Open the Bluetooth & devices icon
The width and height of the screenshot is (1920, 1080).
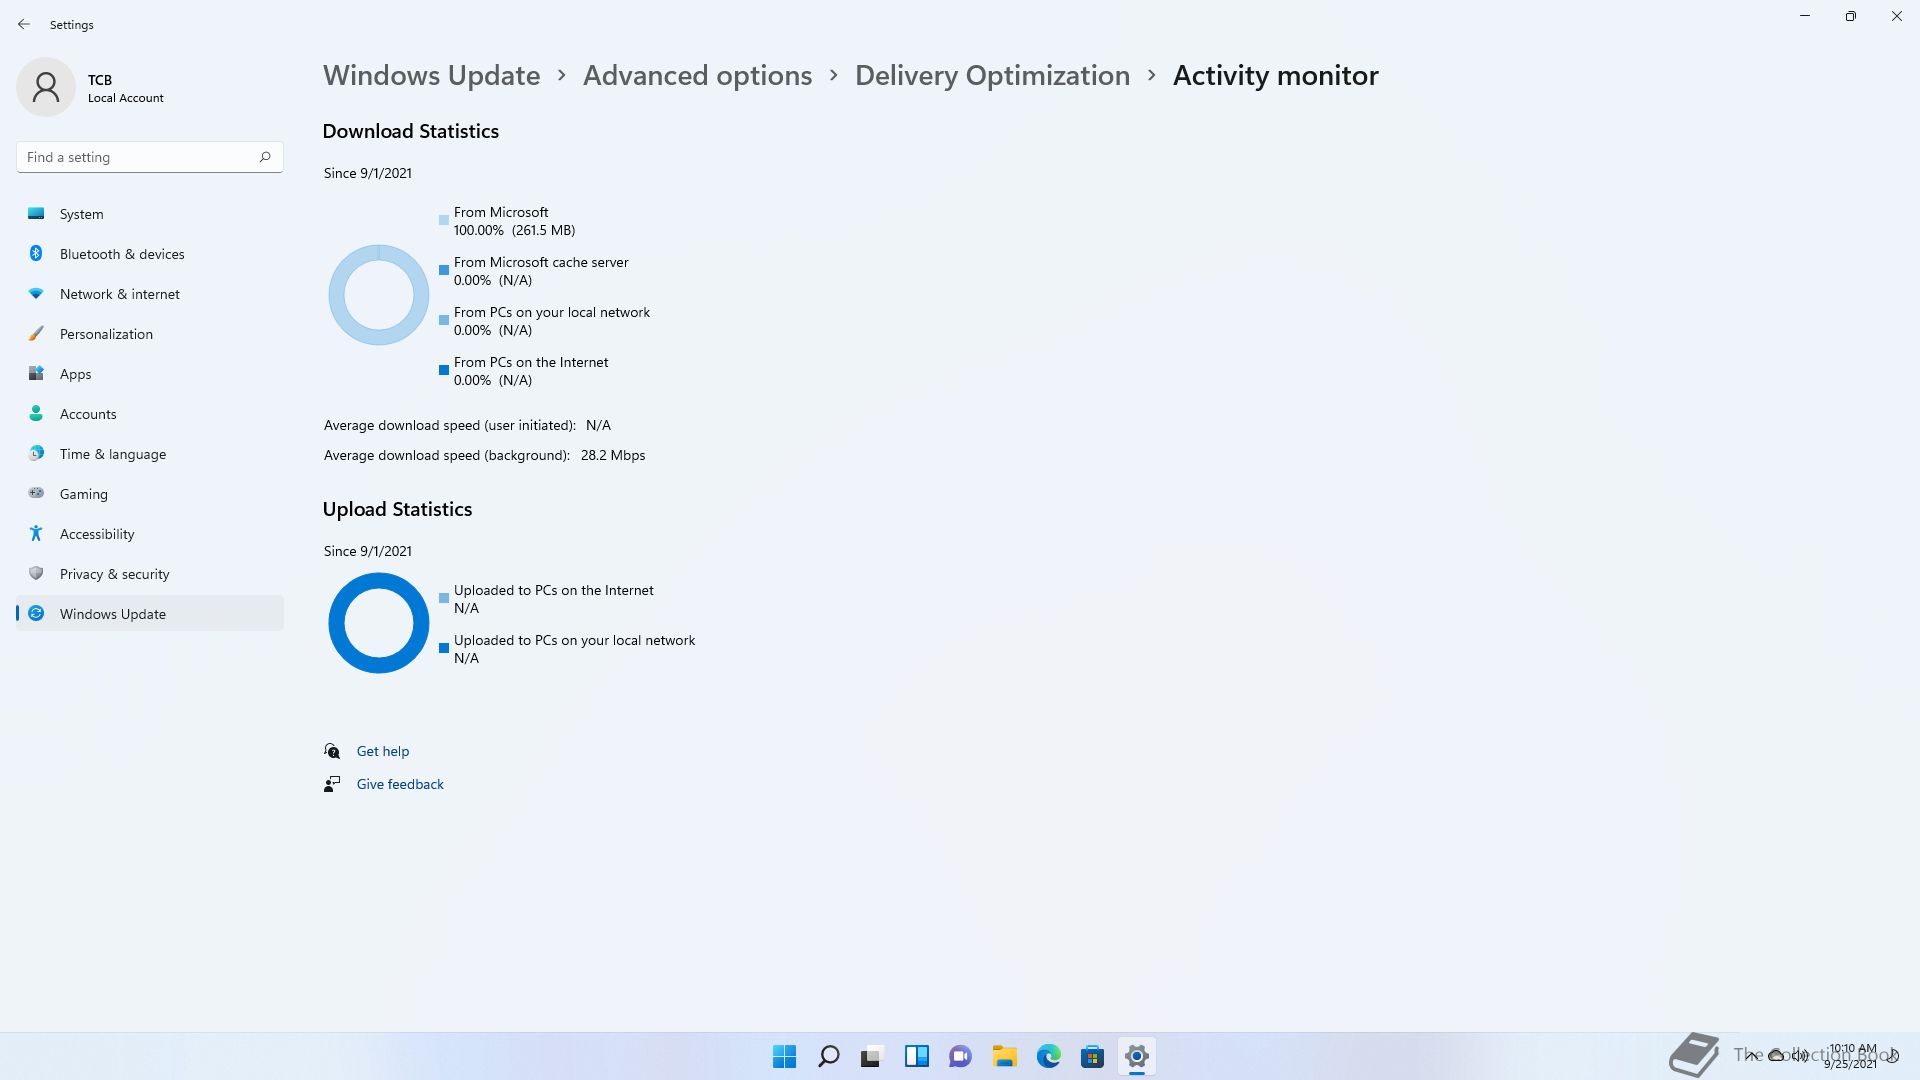tap(36, 253)
